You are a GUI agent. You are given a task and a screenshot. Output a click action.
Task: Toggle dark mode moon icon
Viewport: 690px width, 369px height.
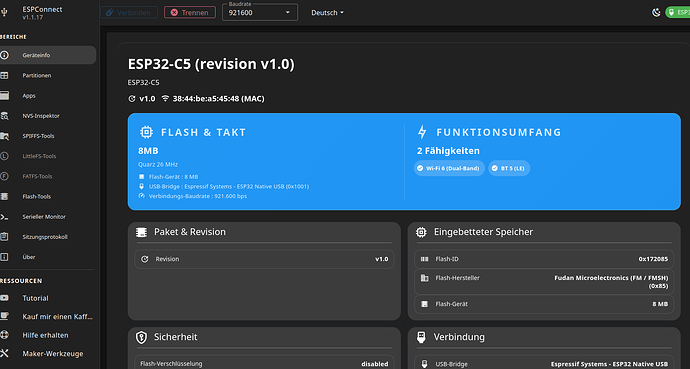coord(656,12)
